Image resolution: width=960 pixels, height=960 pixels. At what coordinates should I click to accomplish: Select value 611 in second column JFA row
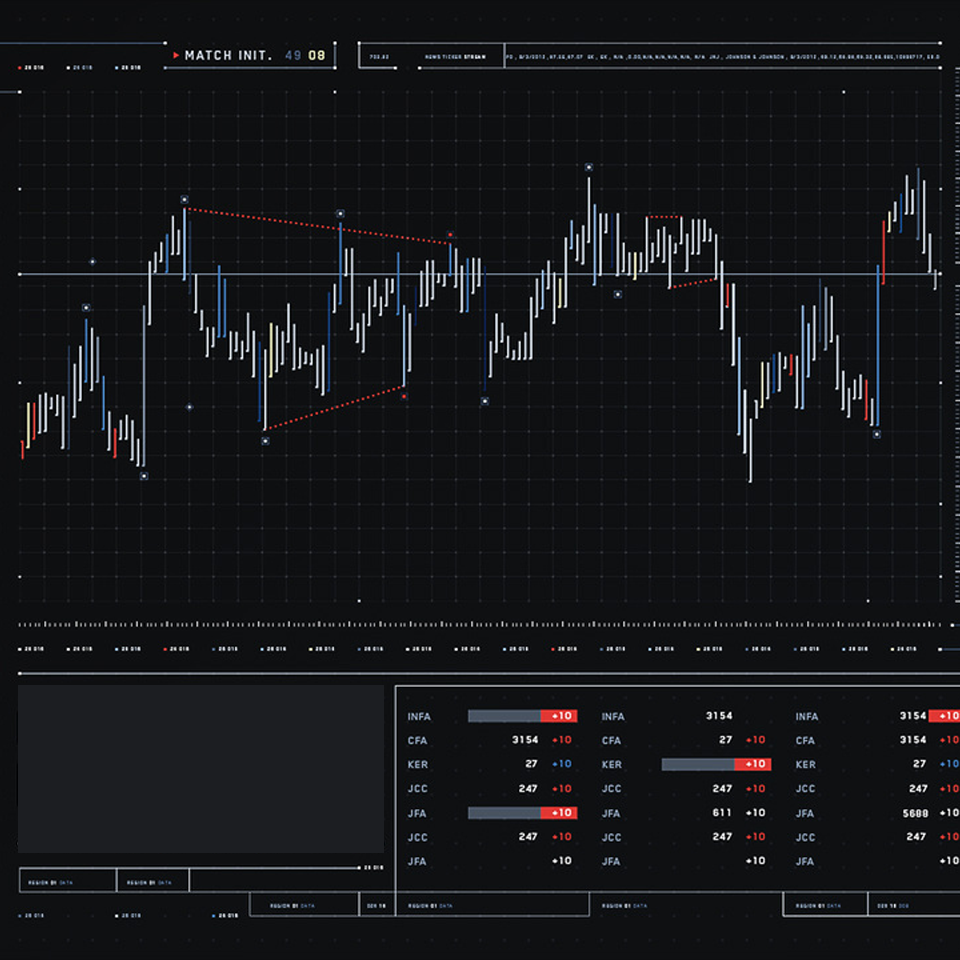(722, 812)
